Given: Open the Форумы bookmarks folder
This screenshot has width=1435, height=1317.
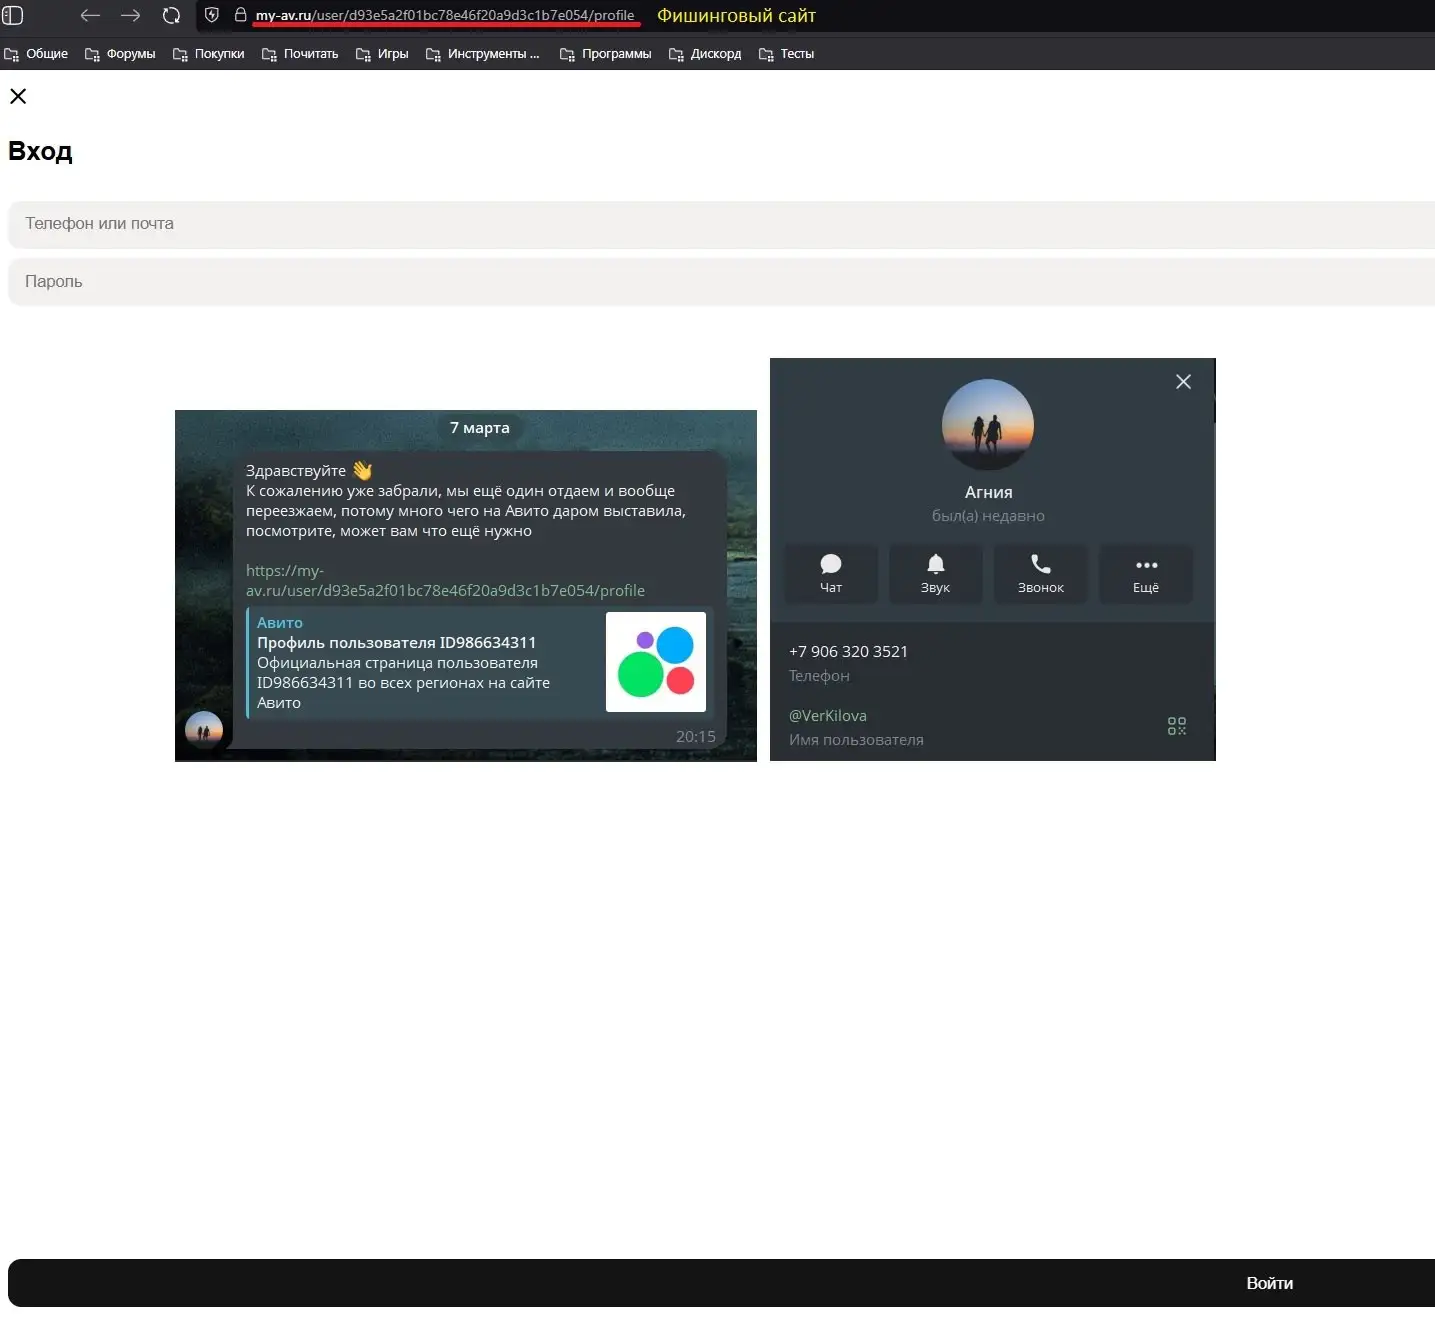Looking at the screenshot, I should tap(121, 54).
